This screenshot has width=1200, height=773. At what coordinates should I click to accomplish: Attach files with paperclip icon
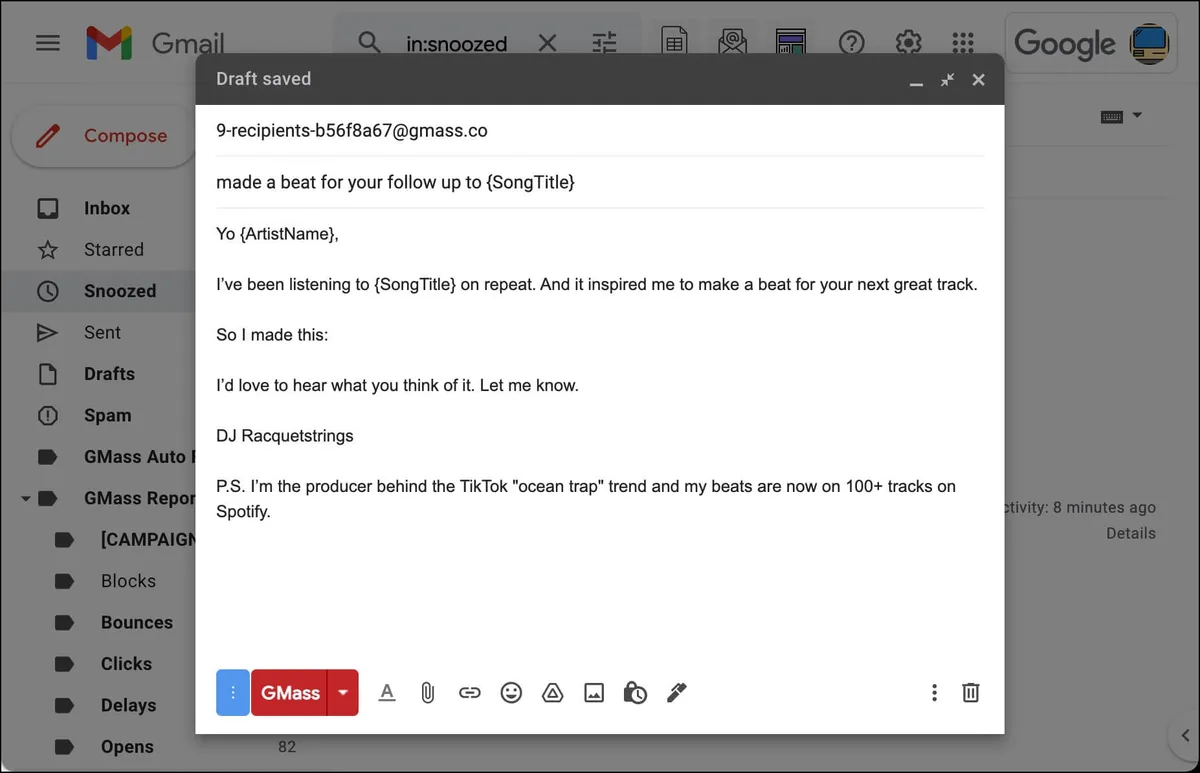click(x=428, y=692)
